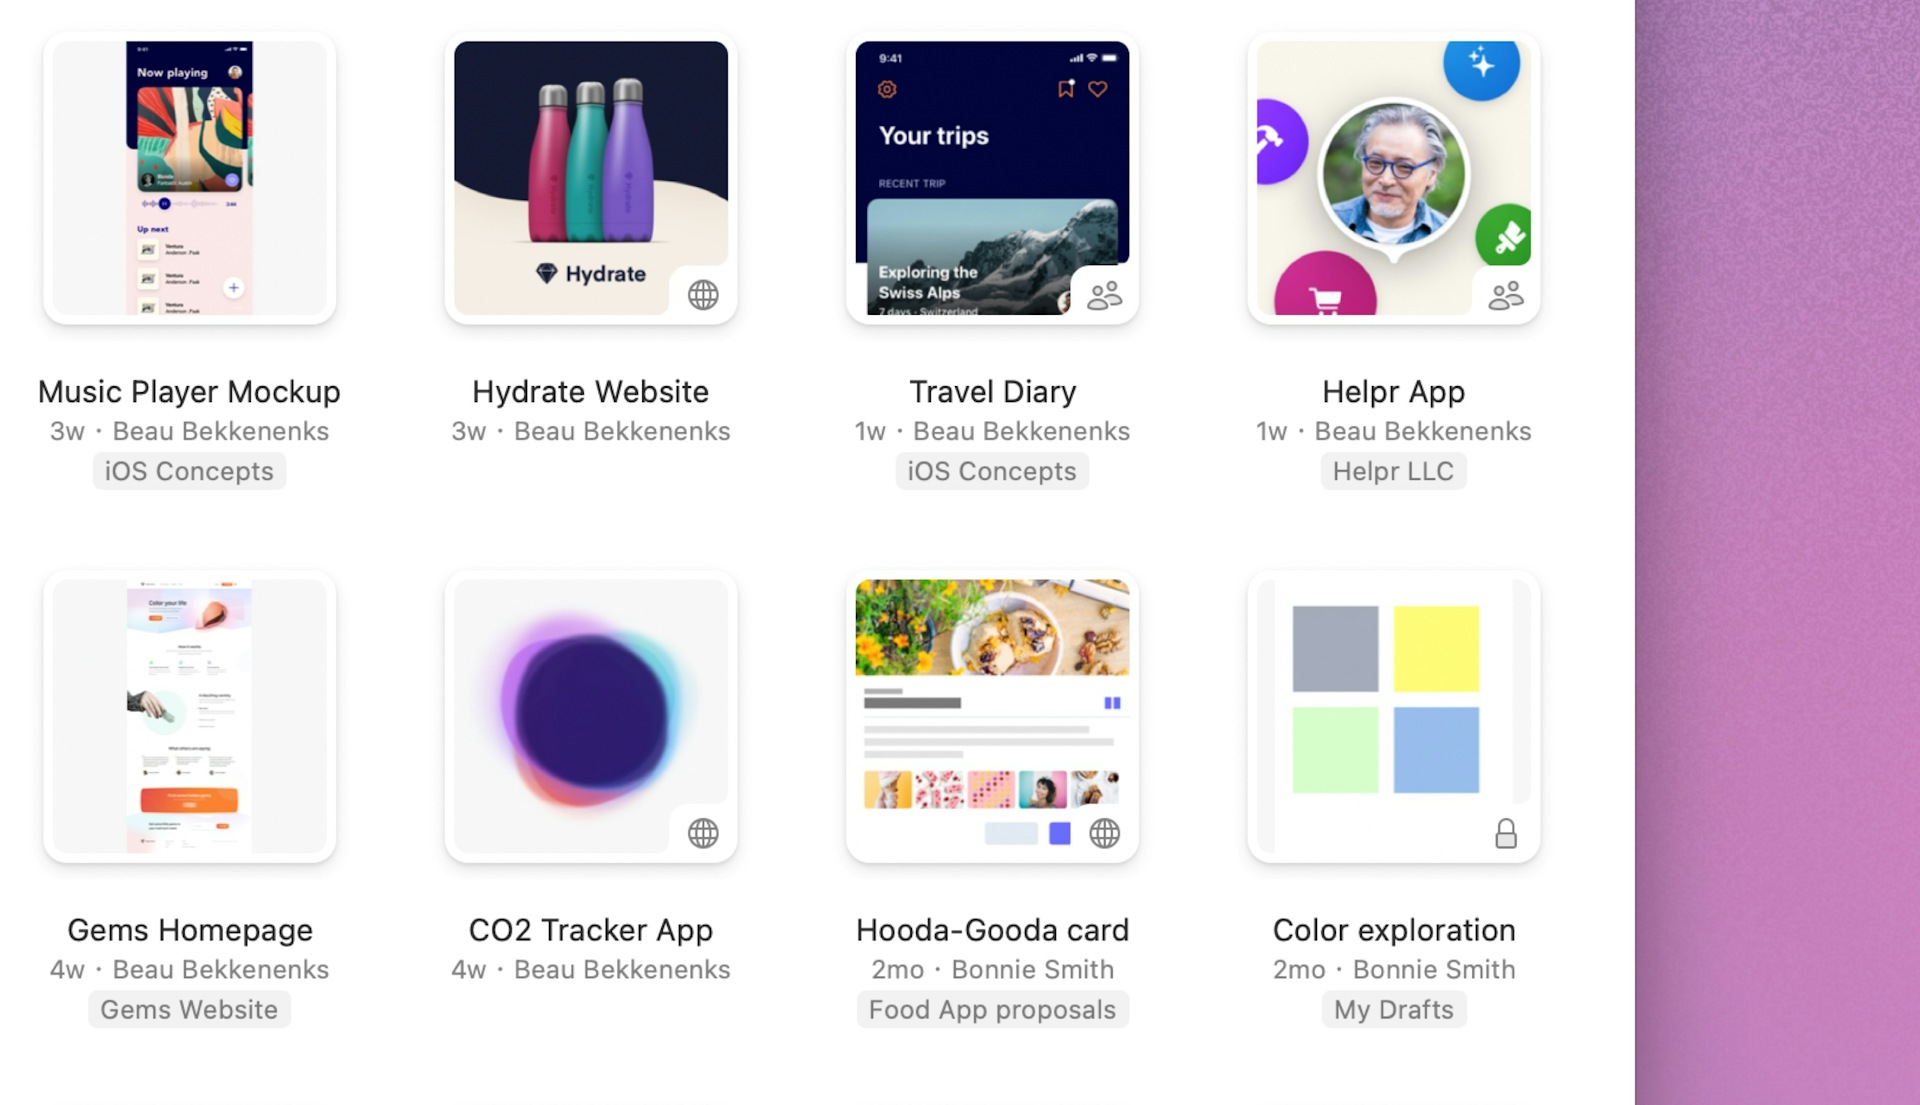Toggle visibility on Color exploration project

click(x=1506, y=831)
